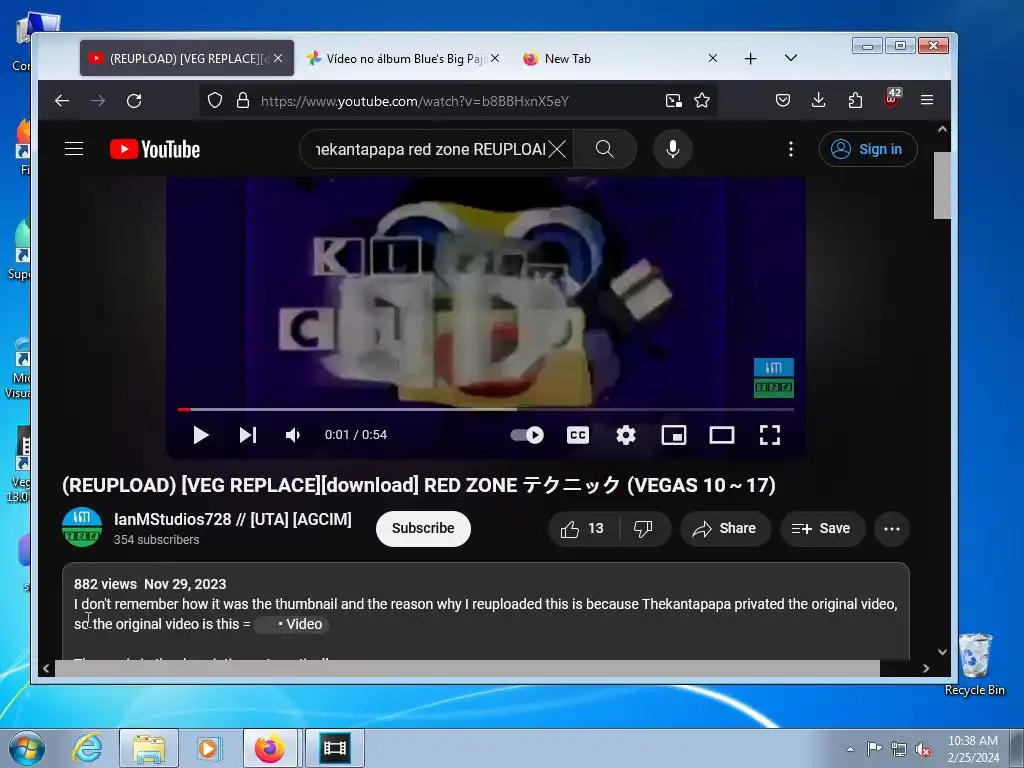
Task: Switch to theater mode
Action: (x=722, y=435)
